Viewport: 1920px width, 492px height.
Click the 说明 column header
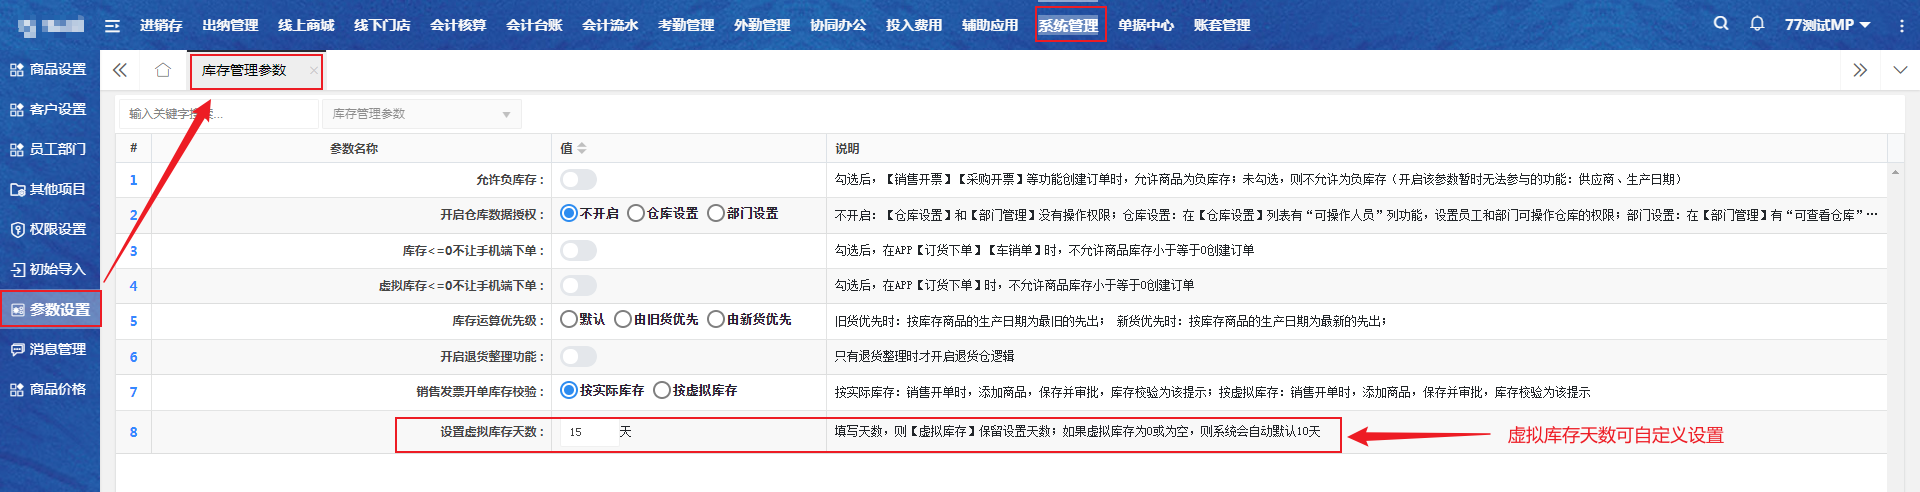click(847, 148)
